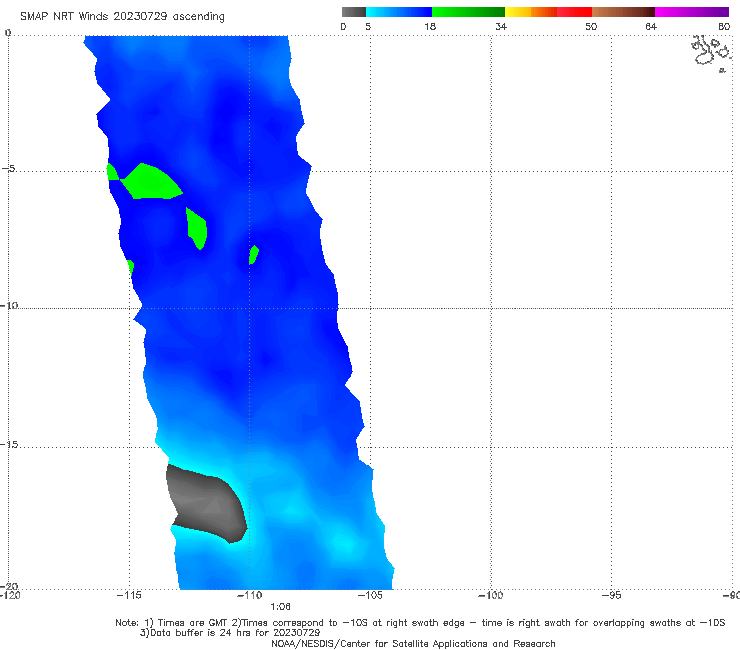This screenshot has width=740, height=650.
Task: Click the latitude label -5
Action: click(8, 169)
